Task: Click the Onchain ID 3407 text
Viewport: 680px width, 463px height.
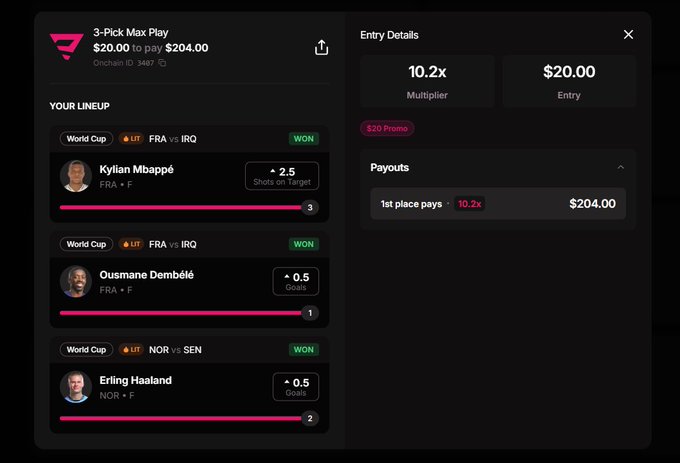Action: click(x=124, y=63)
